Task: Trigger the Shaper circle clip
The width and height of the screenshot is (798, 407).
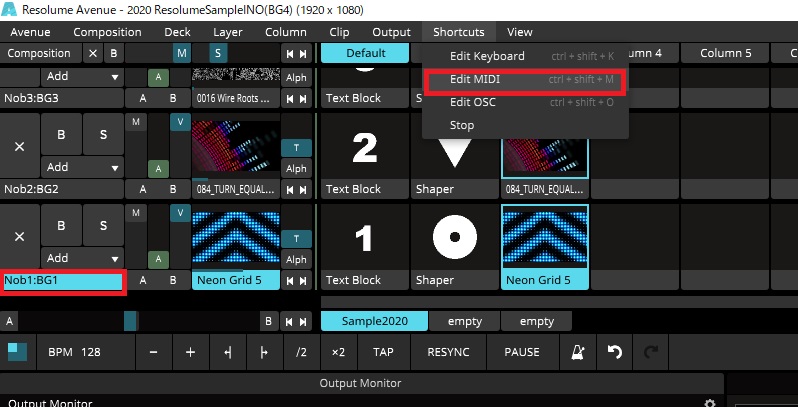Action: point(454,237)
